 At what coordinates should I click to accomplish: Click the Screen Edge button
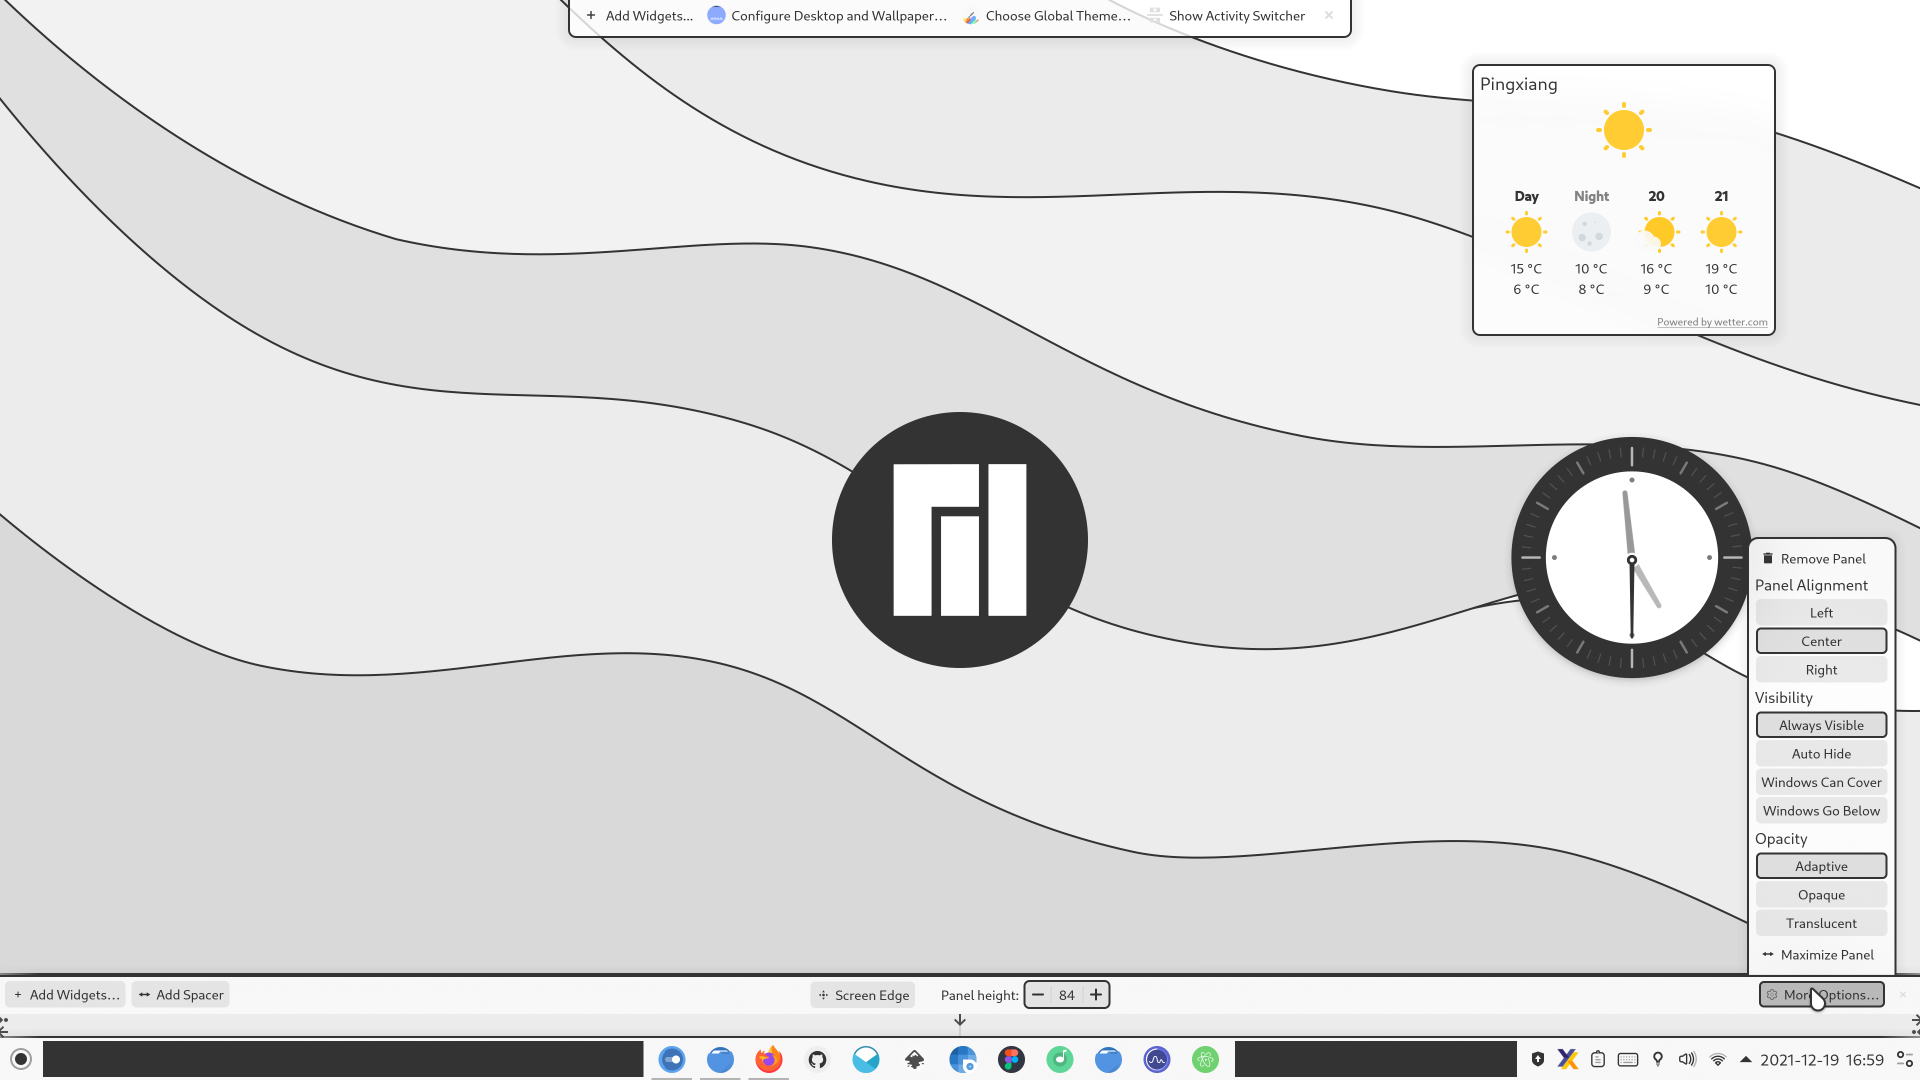(x=863, y=995)
